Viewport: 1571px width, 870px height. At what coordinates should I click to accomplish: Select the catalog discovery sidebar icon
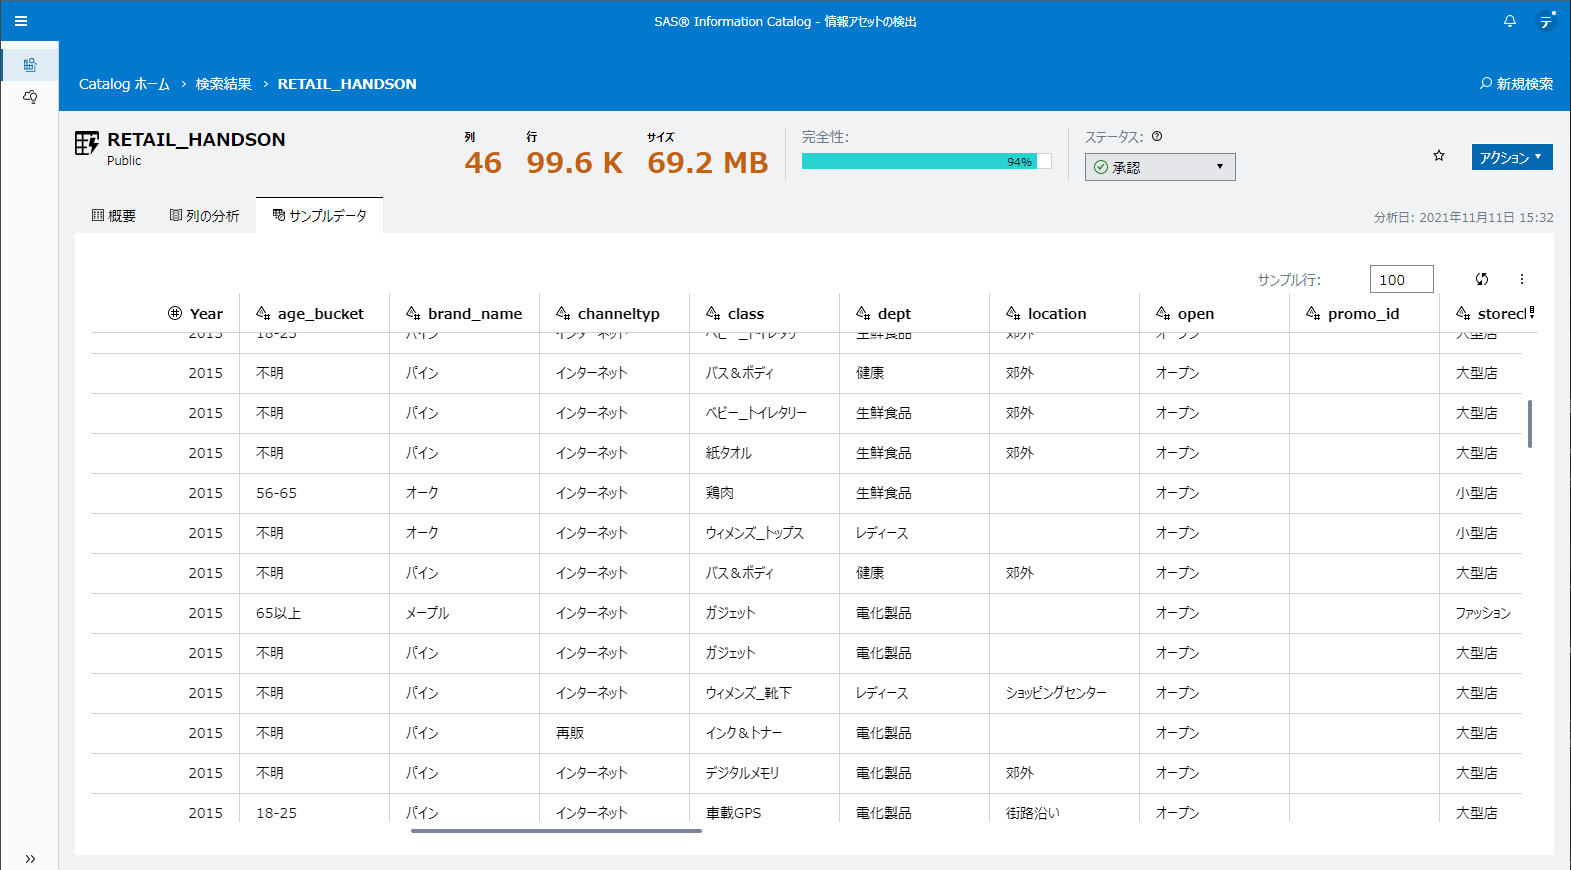30,65
